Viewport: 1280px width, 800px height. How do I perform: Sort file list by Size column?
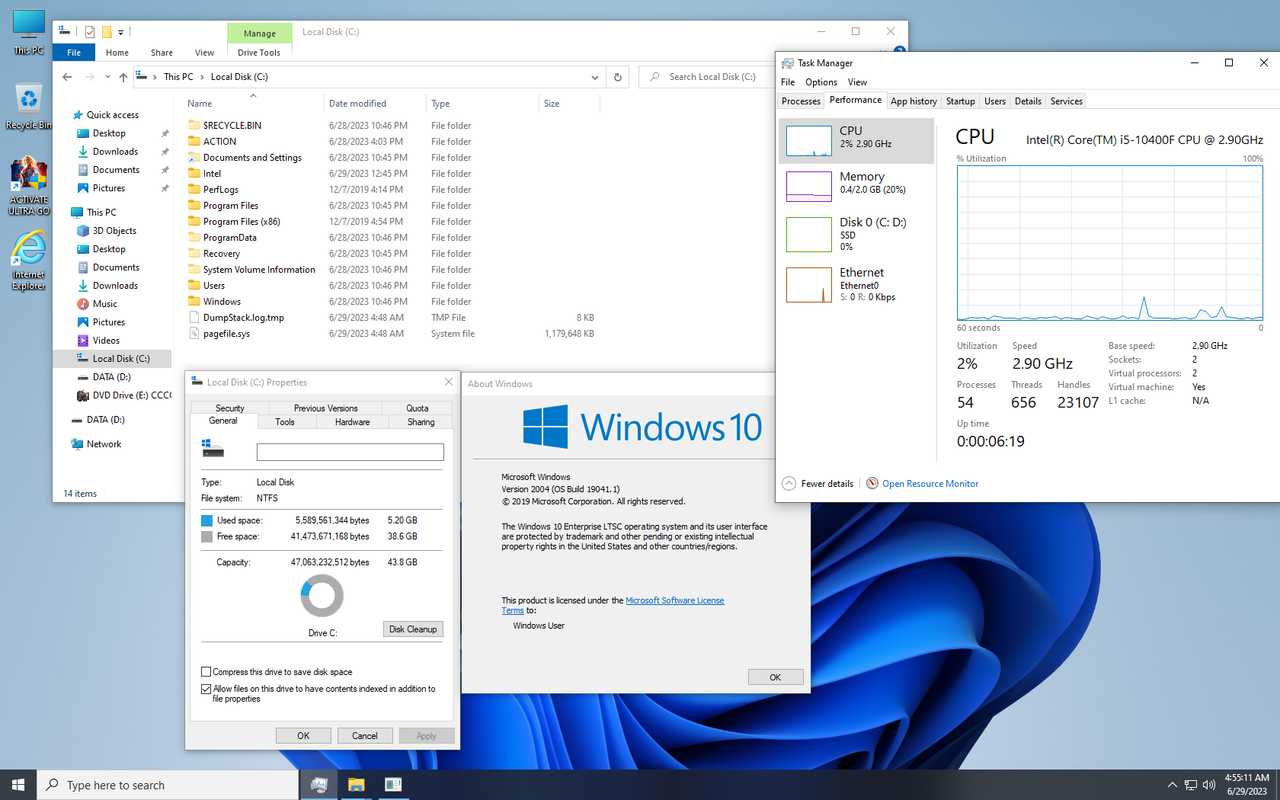tap(569, 103)
